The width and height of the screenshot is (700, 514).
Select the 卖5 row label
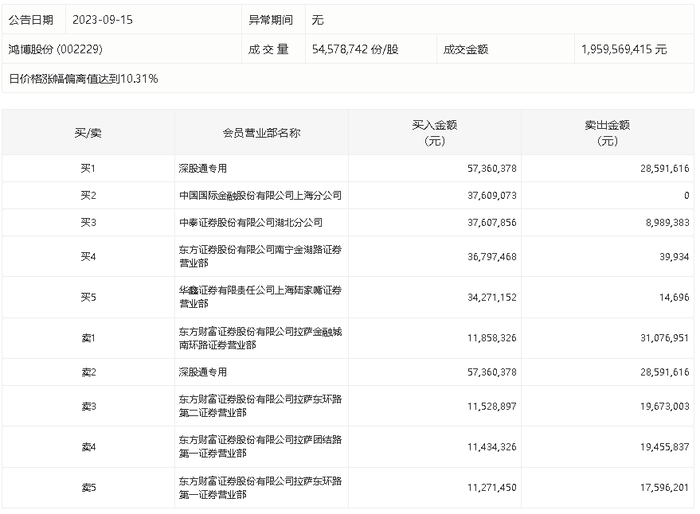(88, 488)
